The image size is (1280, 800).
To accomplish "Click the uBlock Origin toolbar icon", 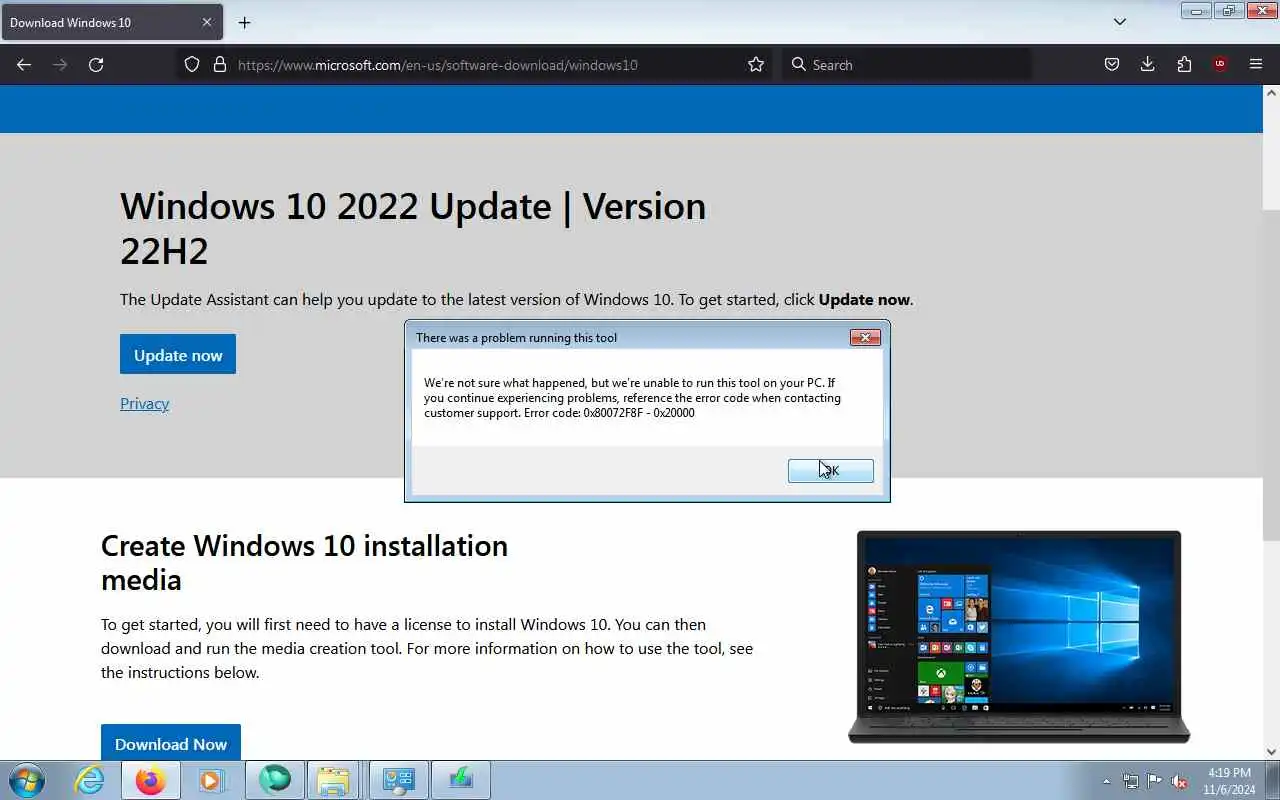I will point(1220,65).
